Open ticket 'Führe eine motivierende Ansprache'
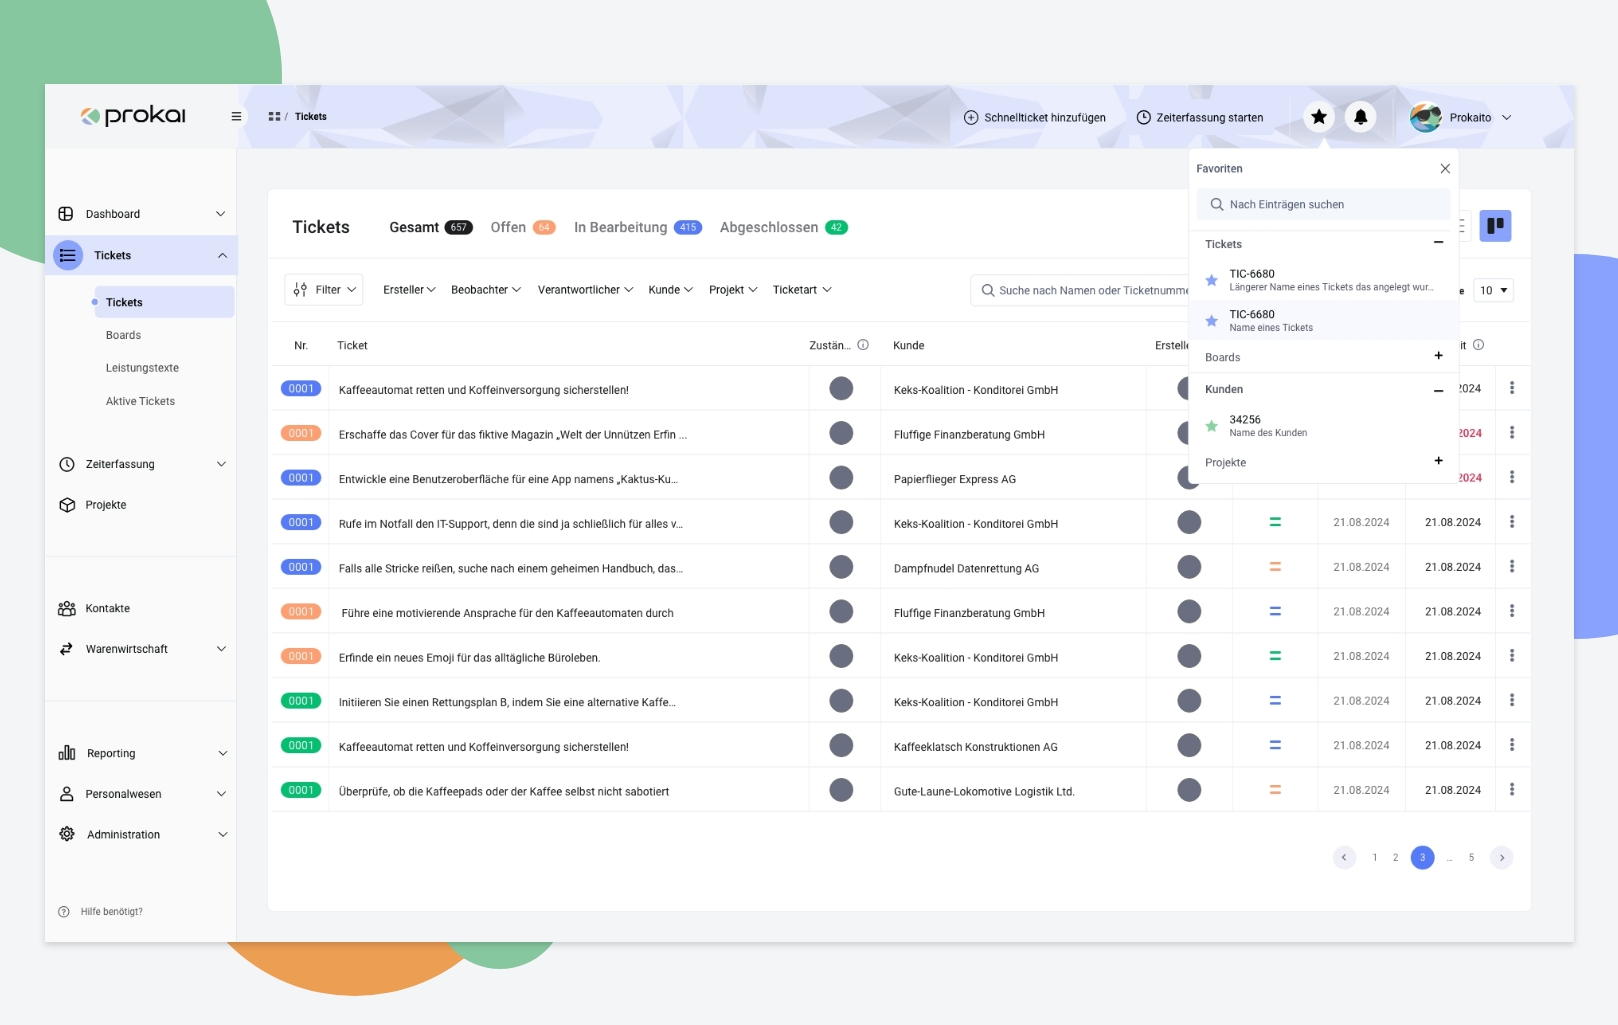The image size is (1618, 1025). pyautogui.click(x=507, y=613)
